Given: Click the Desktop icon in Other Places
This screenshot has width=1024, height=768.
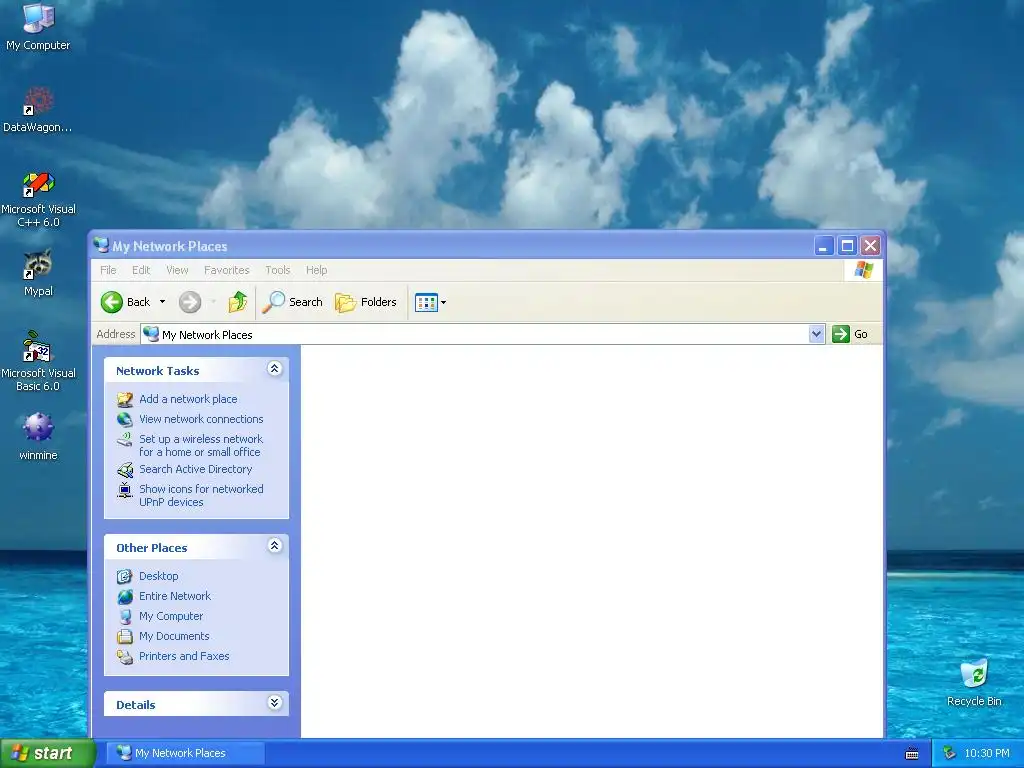Looking at the screenshot, I should (125, 576).
